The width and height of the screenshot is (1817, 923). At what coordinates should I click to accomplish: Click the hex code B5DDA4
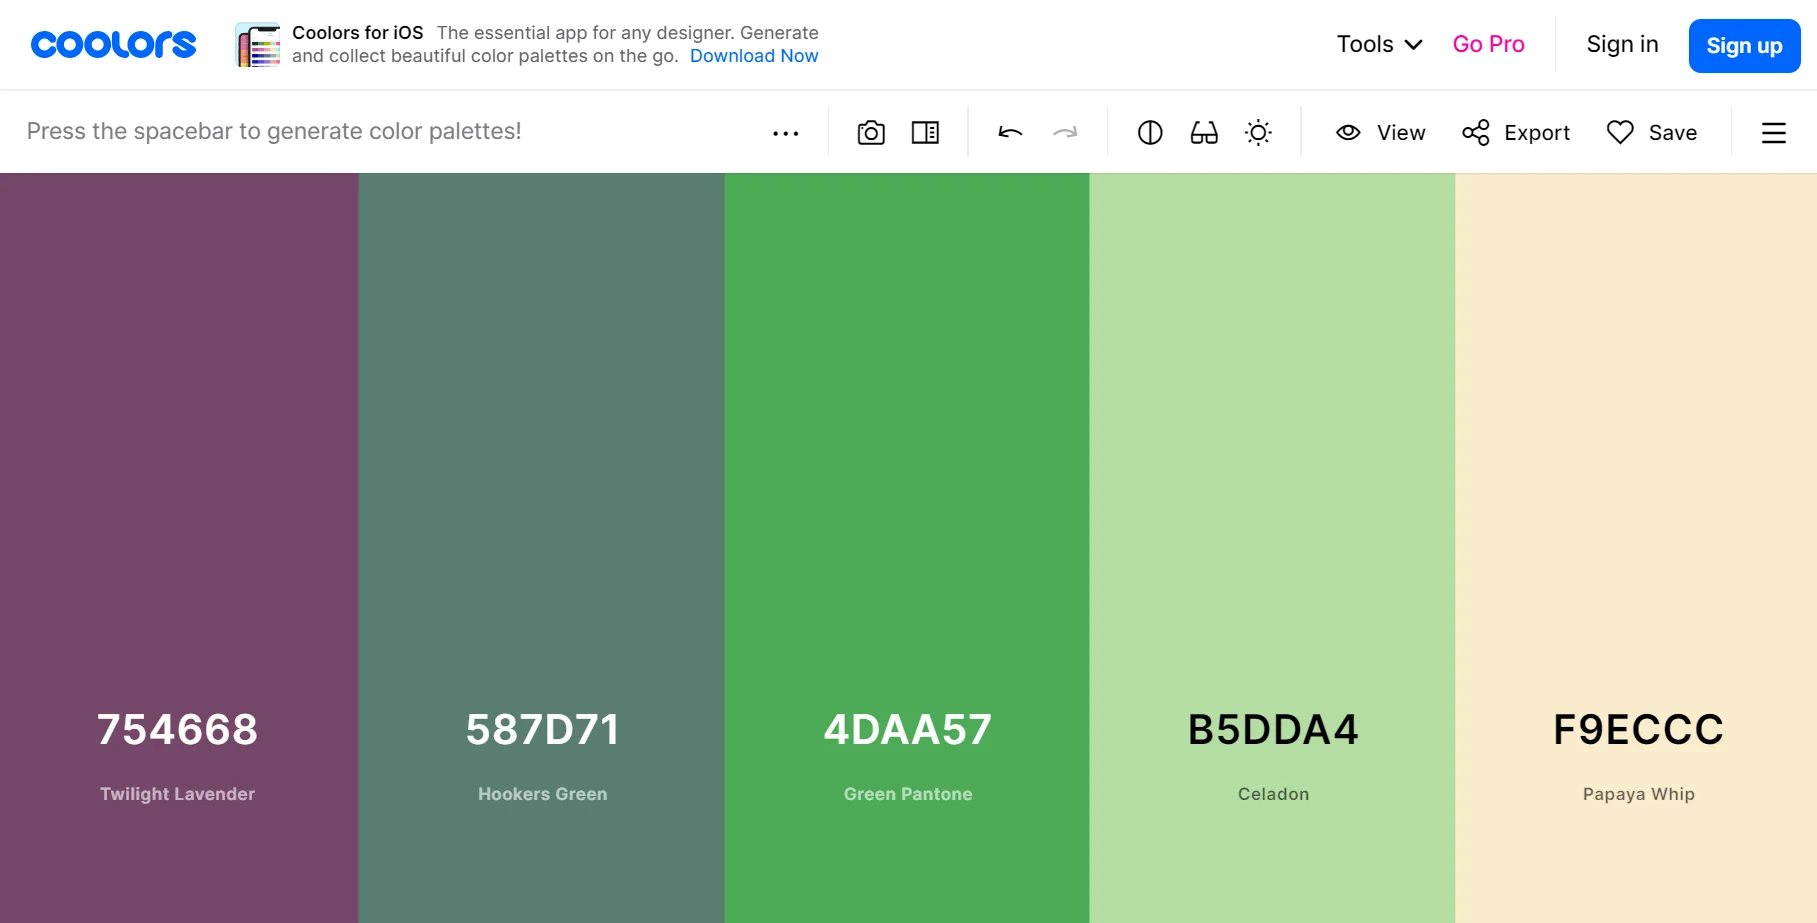point(1273,730)
